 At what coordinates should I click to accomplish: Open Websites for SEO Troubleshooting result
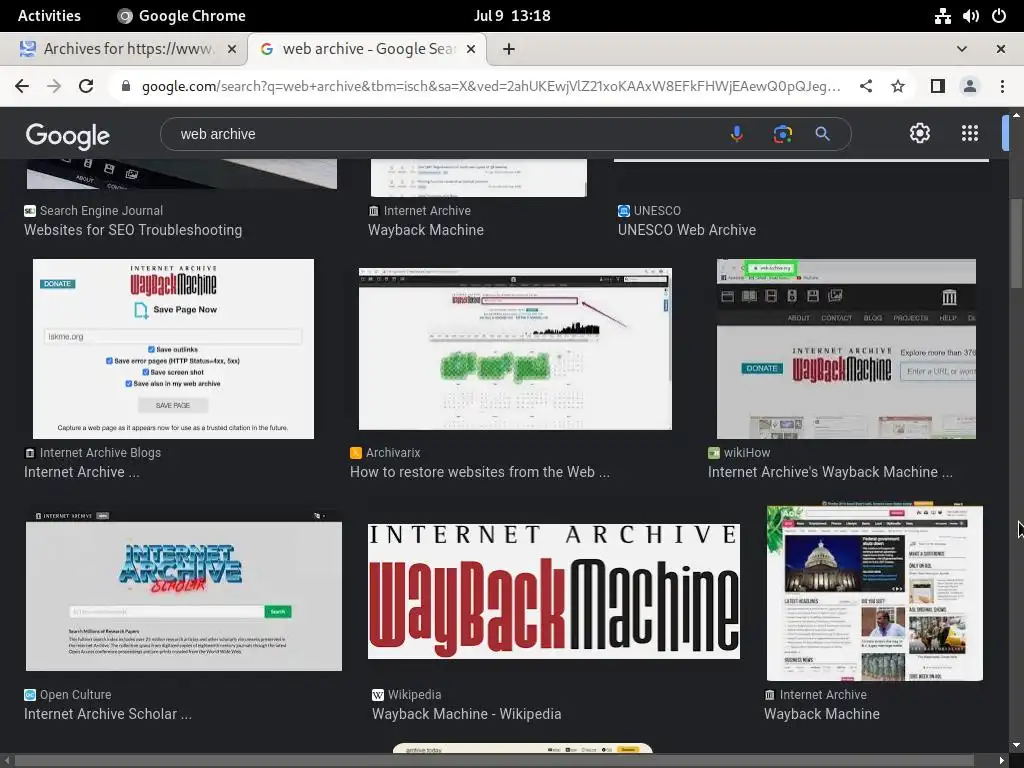tap(133, 230)
